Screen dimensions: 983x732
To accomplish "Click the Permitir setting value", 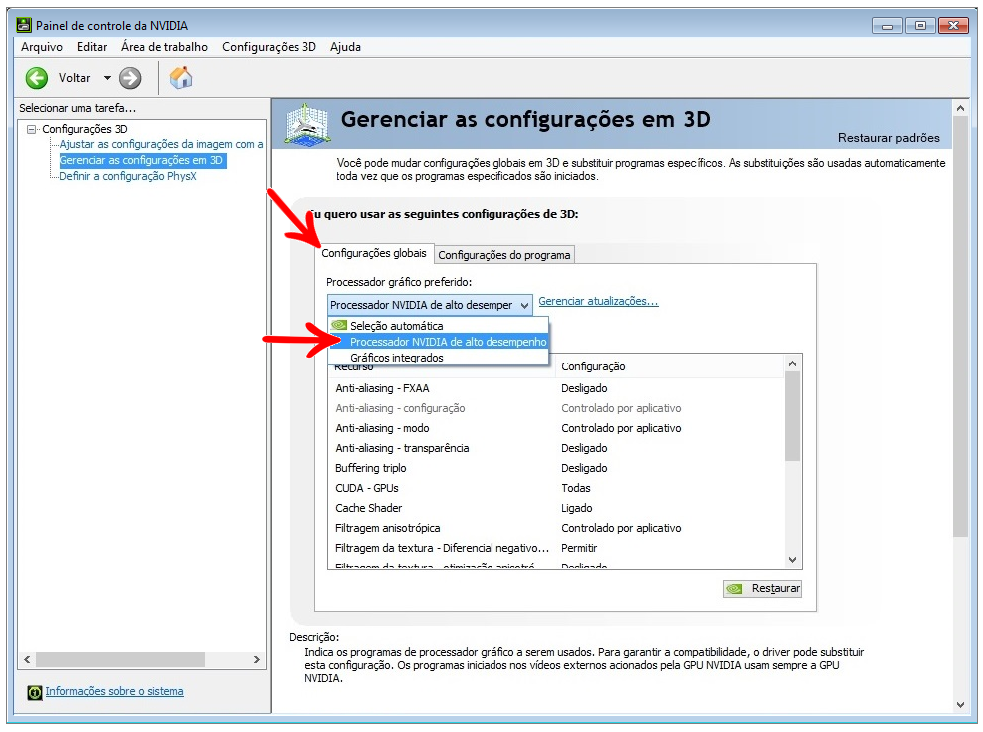I will pyautogui.click(x=579, y=549).
